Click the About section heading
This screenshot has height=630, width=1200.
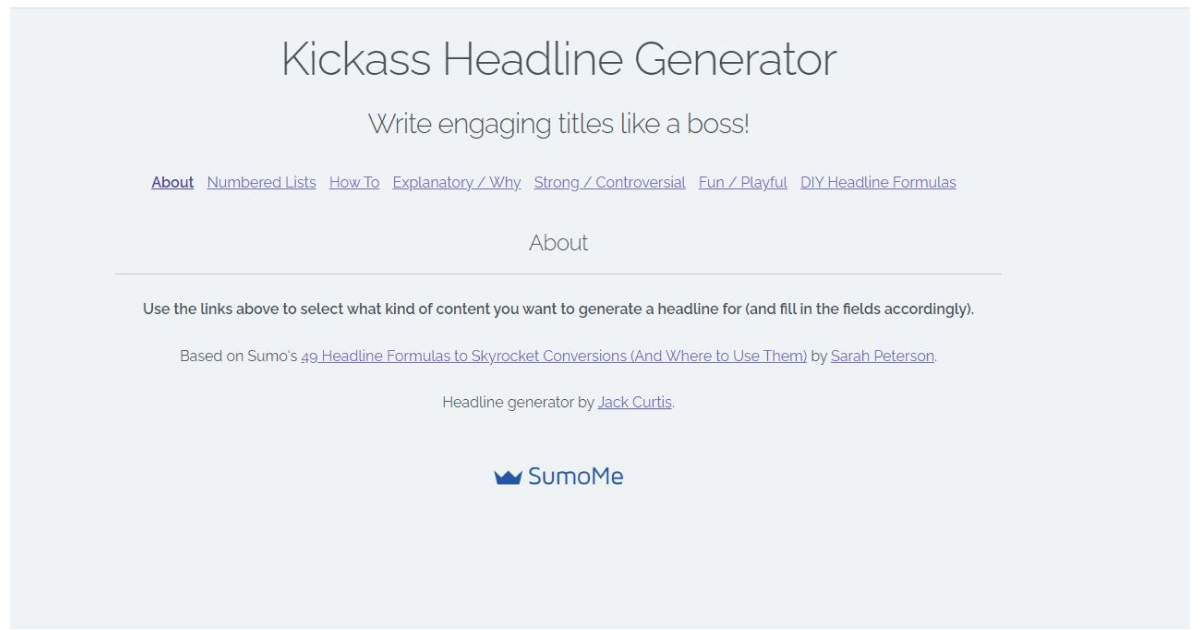(560, 241)
